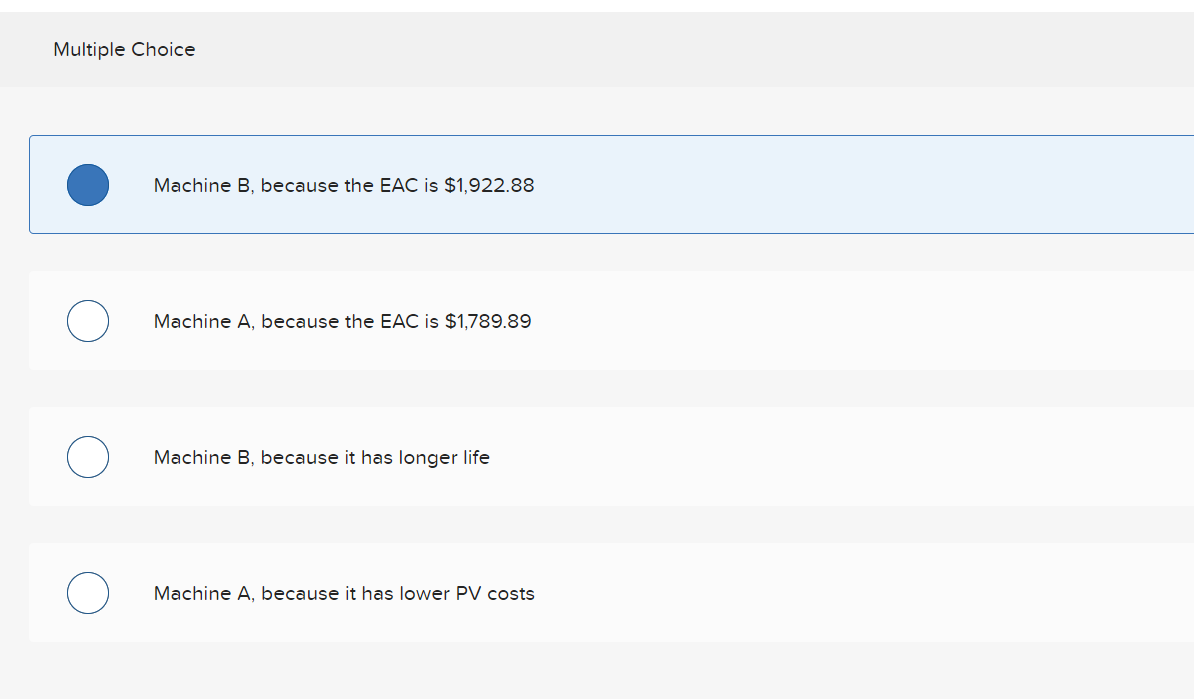Image resolution: width=1194 pixels, height=699 pixels.
Task: Click the option mentioning lower PV costs
Action: pos(344,593)
